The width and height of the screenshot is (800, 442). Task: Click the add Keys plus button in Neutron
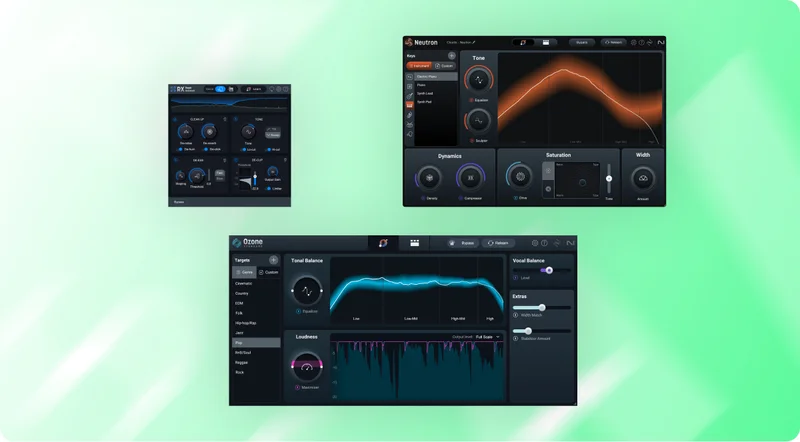[452, 56]
